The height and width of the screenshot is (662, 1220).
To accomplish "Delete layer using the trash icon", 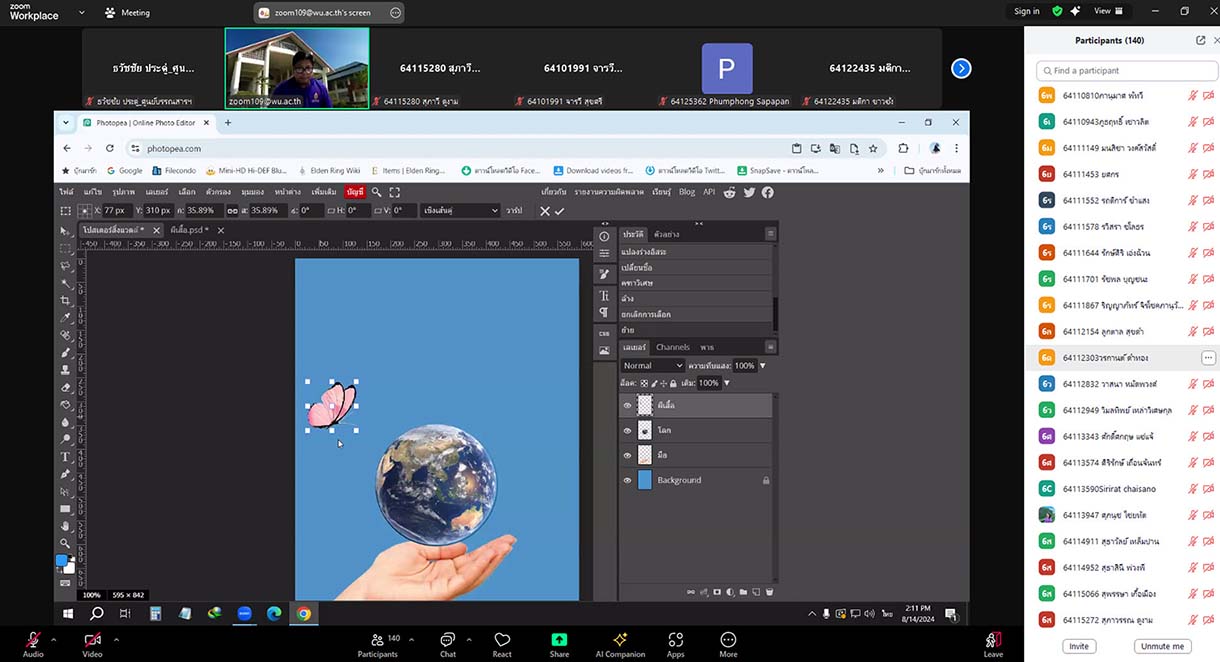I will 768,592.
